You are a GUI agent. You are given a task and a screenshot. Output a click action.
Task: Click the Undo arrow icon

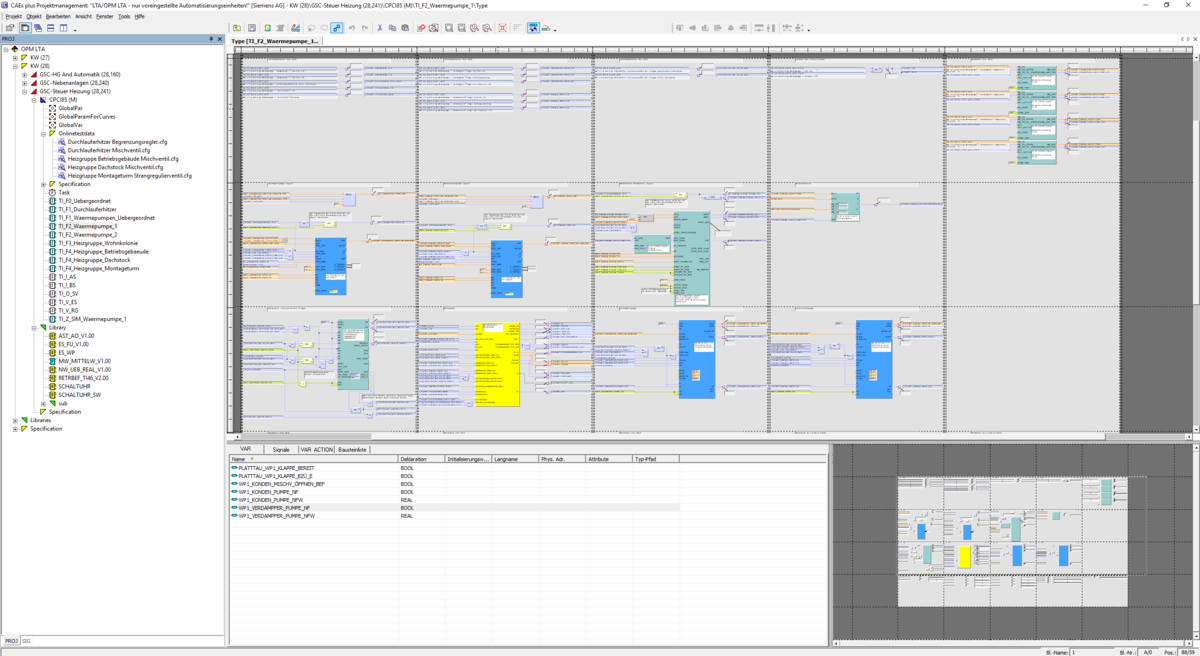pyautogui.click(x=352, y=28)
